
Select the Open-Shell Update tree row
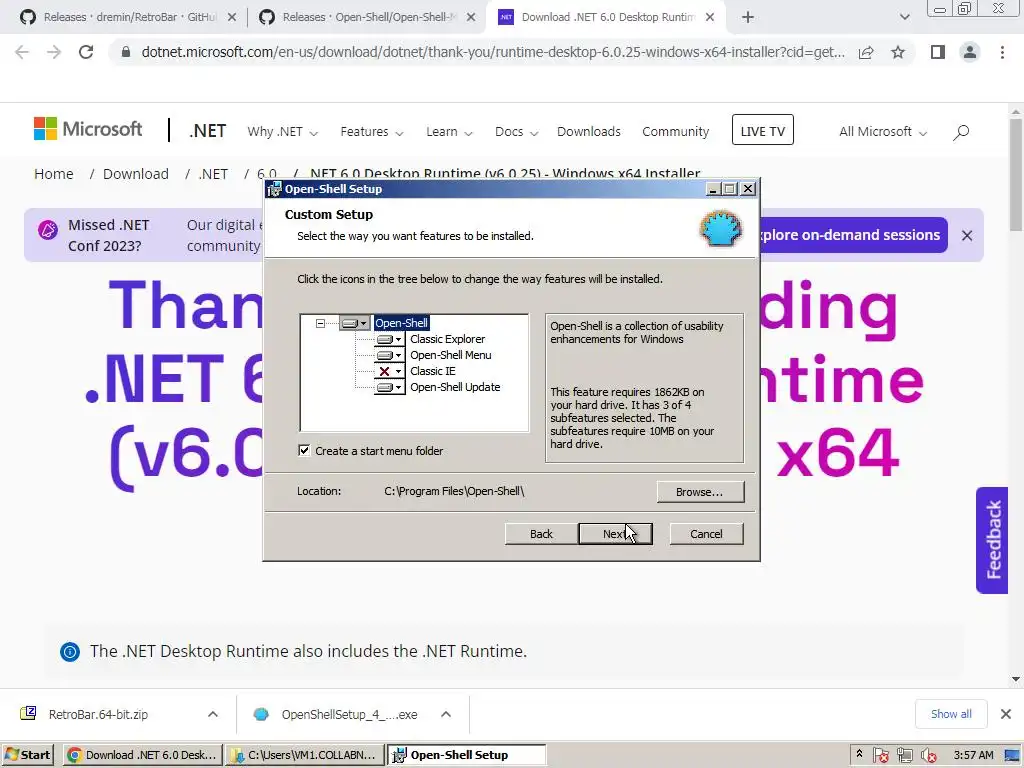[x=455, y=387]
